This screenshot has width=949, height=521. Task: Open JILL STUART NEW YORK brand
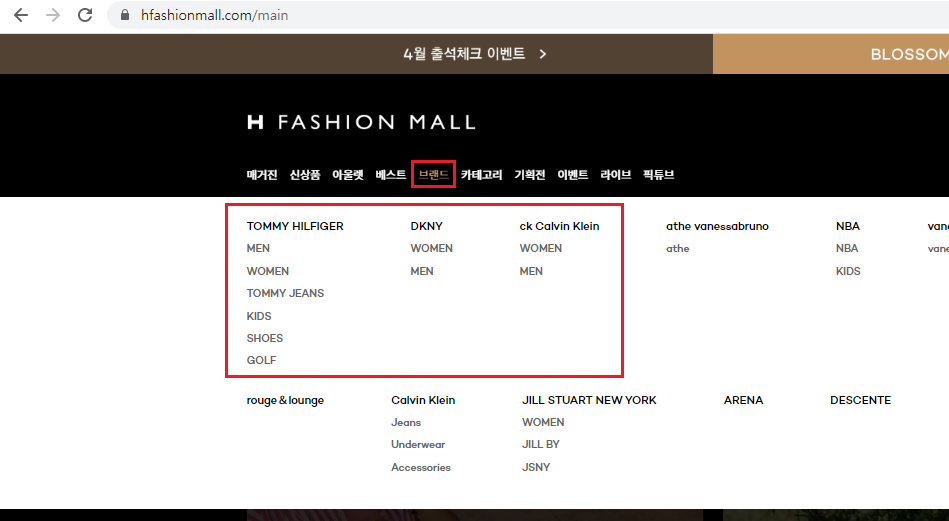(x=589, y=401)
